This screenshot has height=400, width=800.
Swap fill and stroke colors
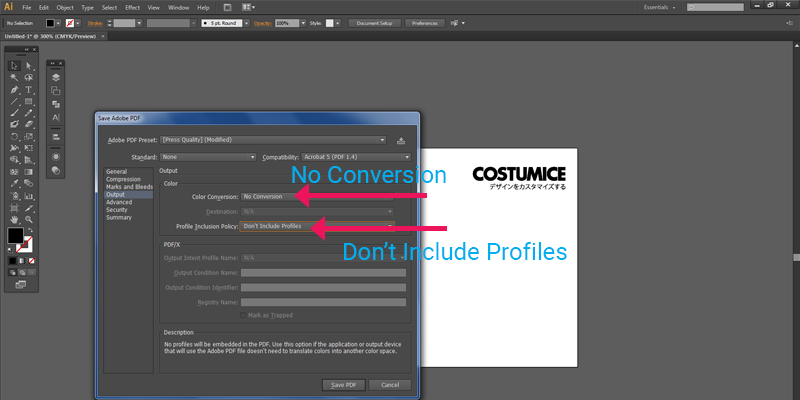(x=30, y=231)
